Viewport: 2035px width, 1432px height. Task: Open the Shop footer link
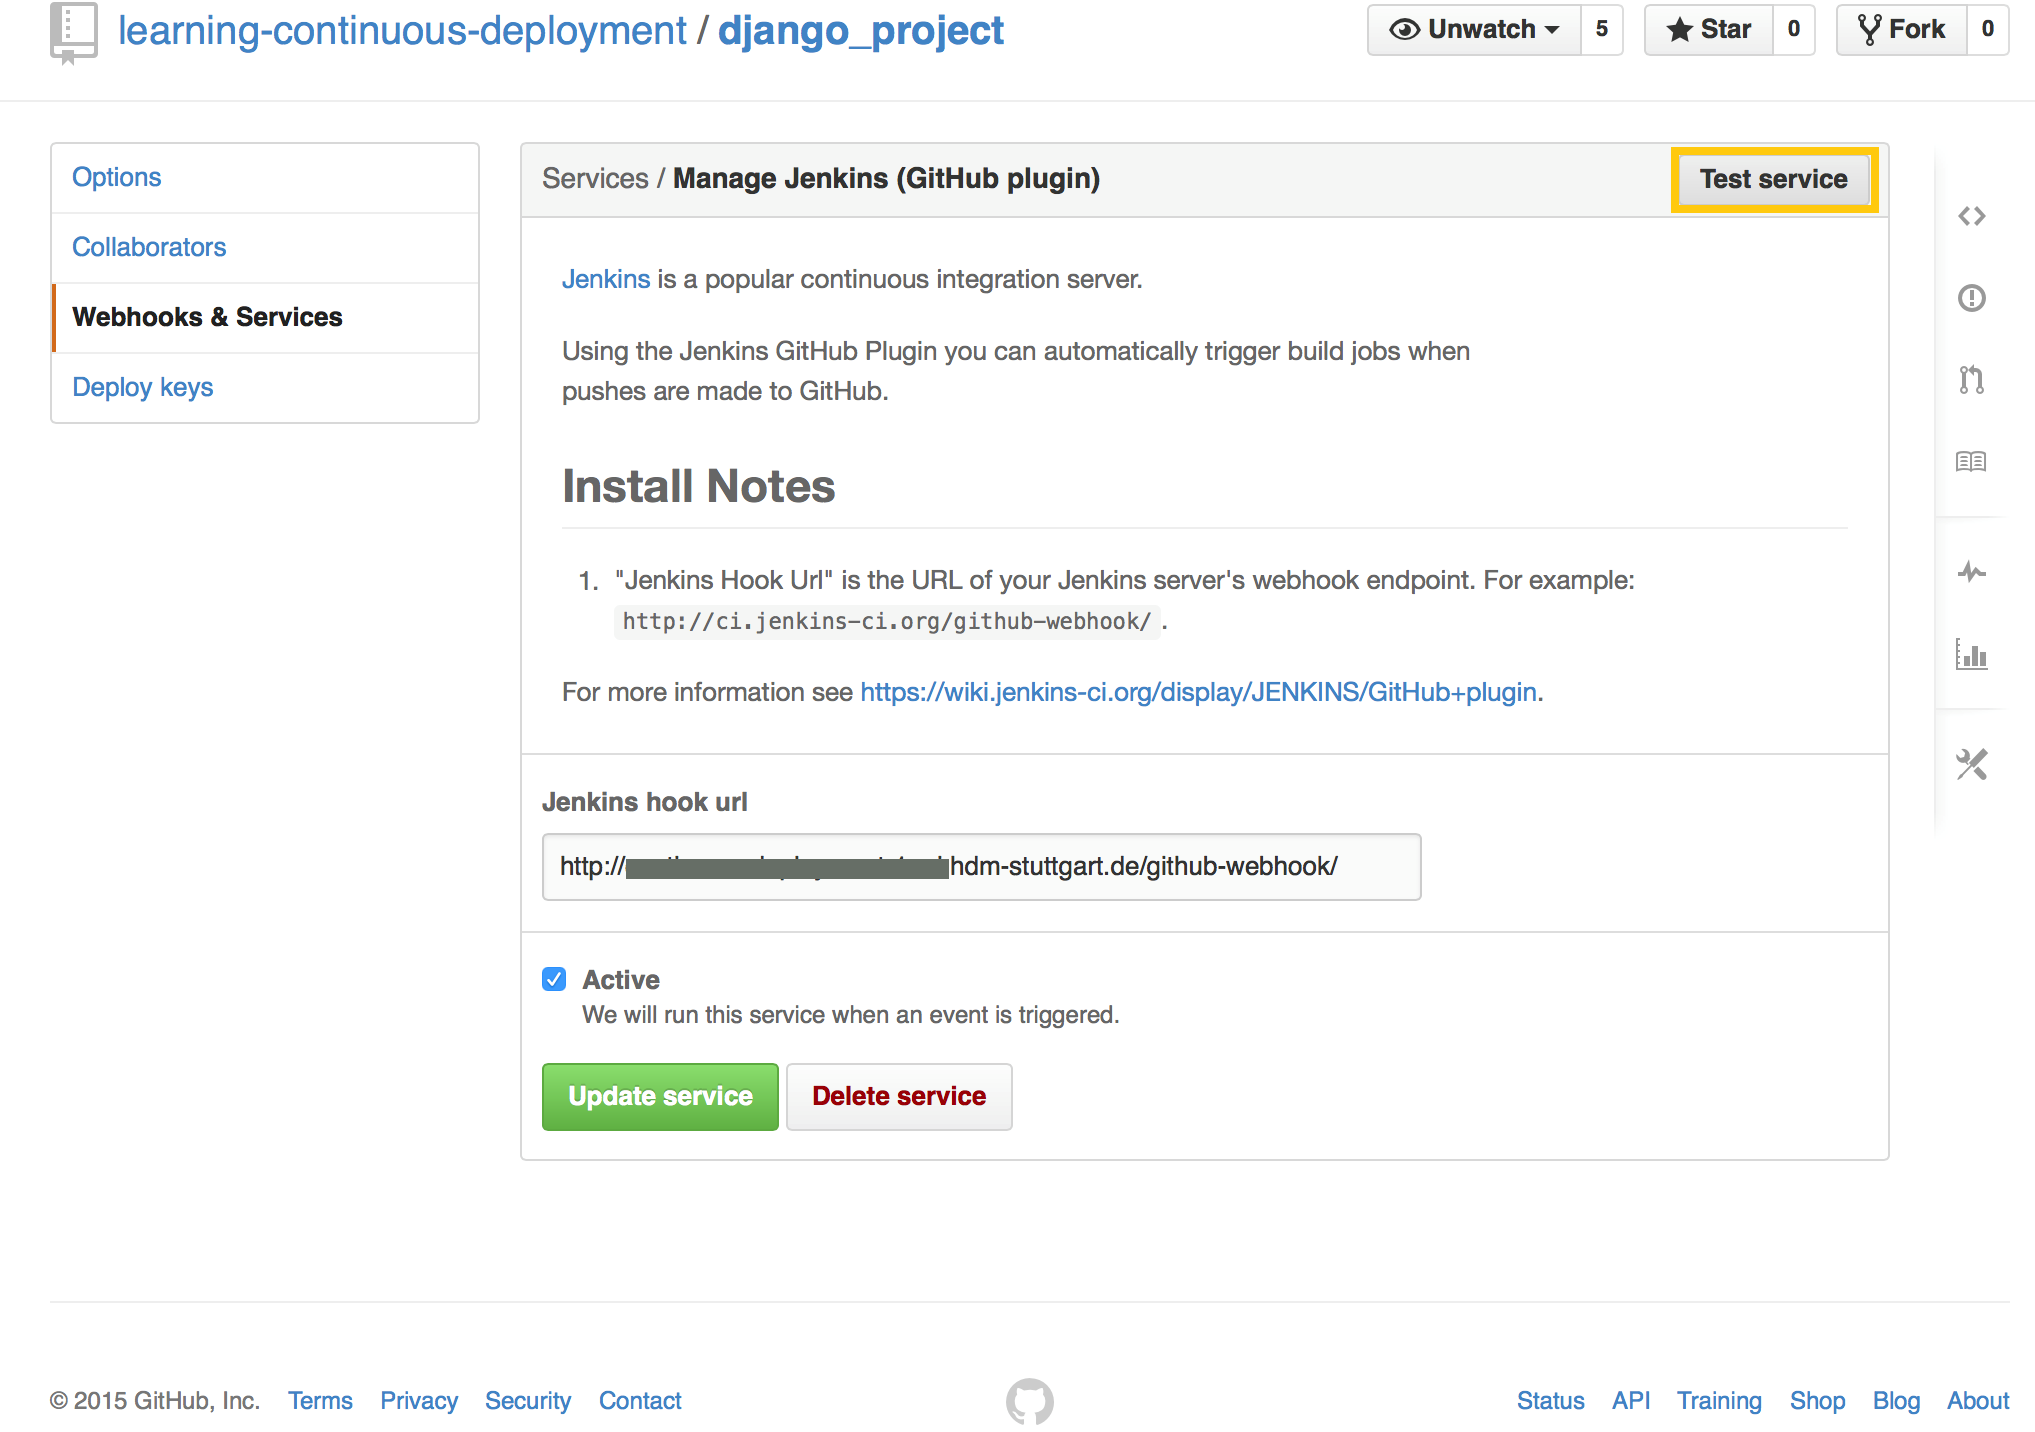coord(1817,1401)
